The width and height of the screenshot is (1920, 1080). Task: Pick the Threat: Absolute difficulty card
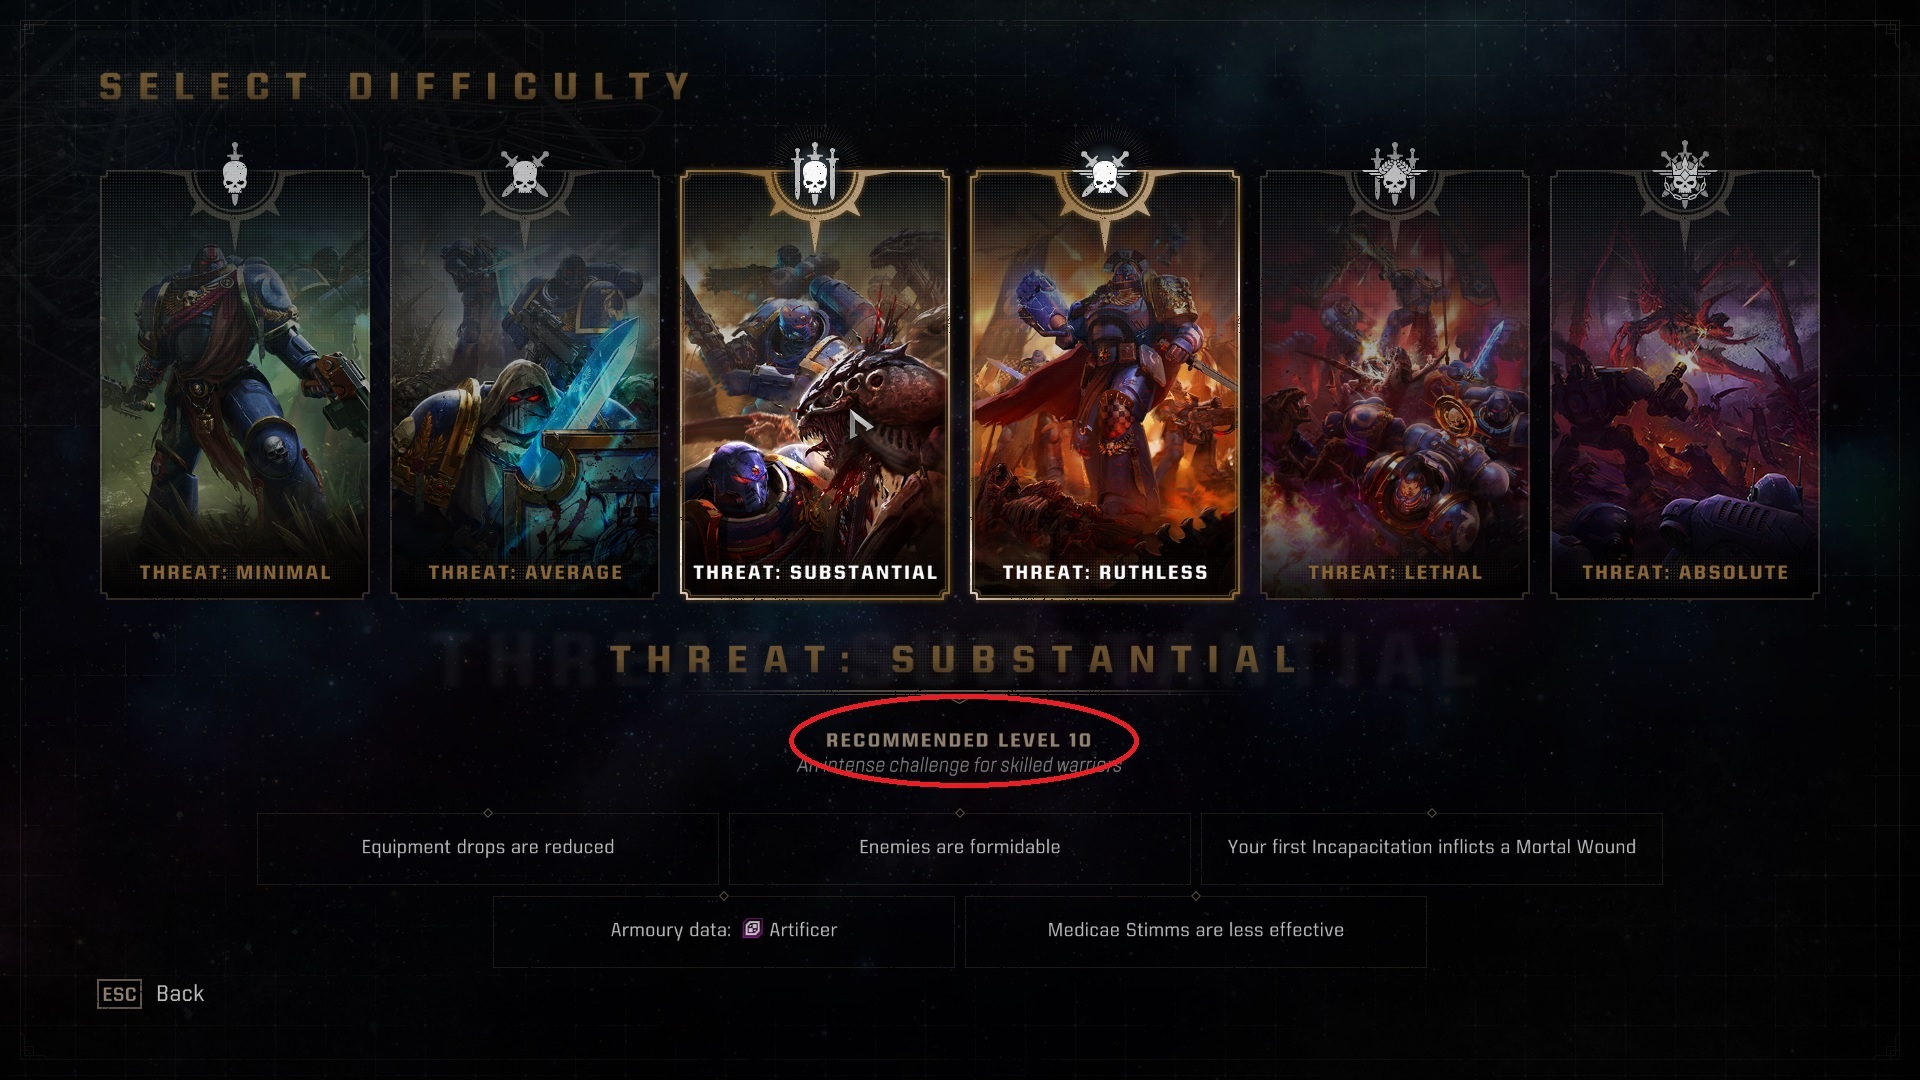click(1685, 385)
